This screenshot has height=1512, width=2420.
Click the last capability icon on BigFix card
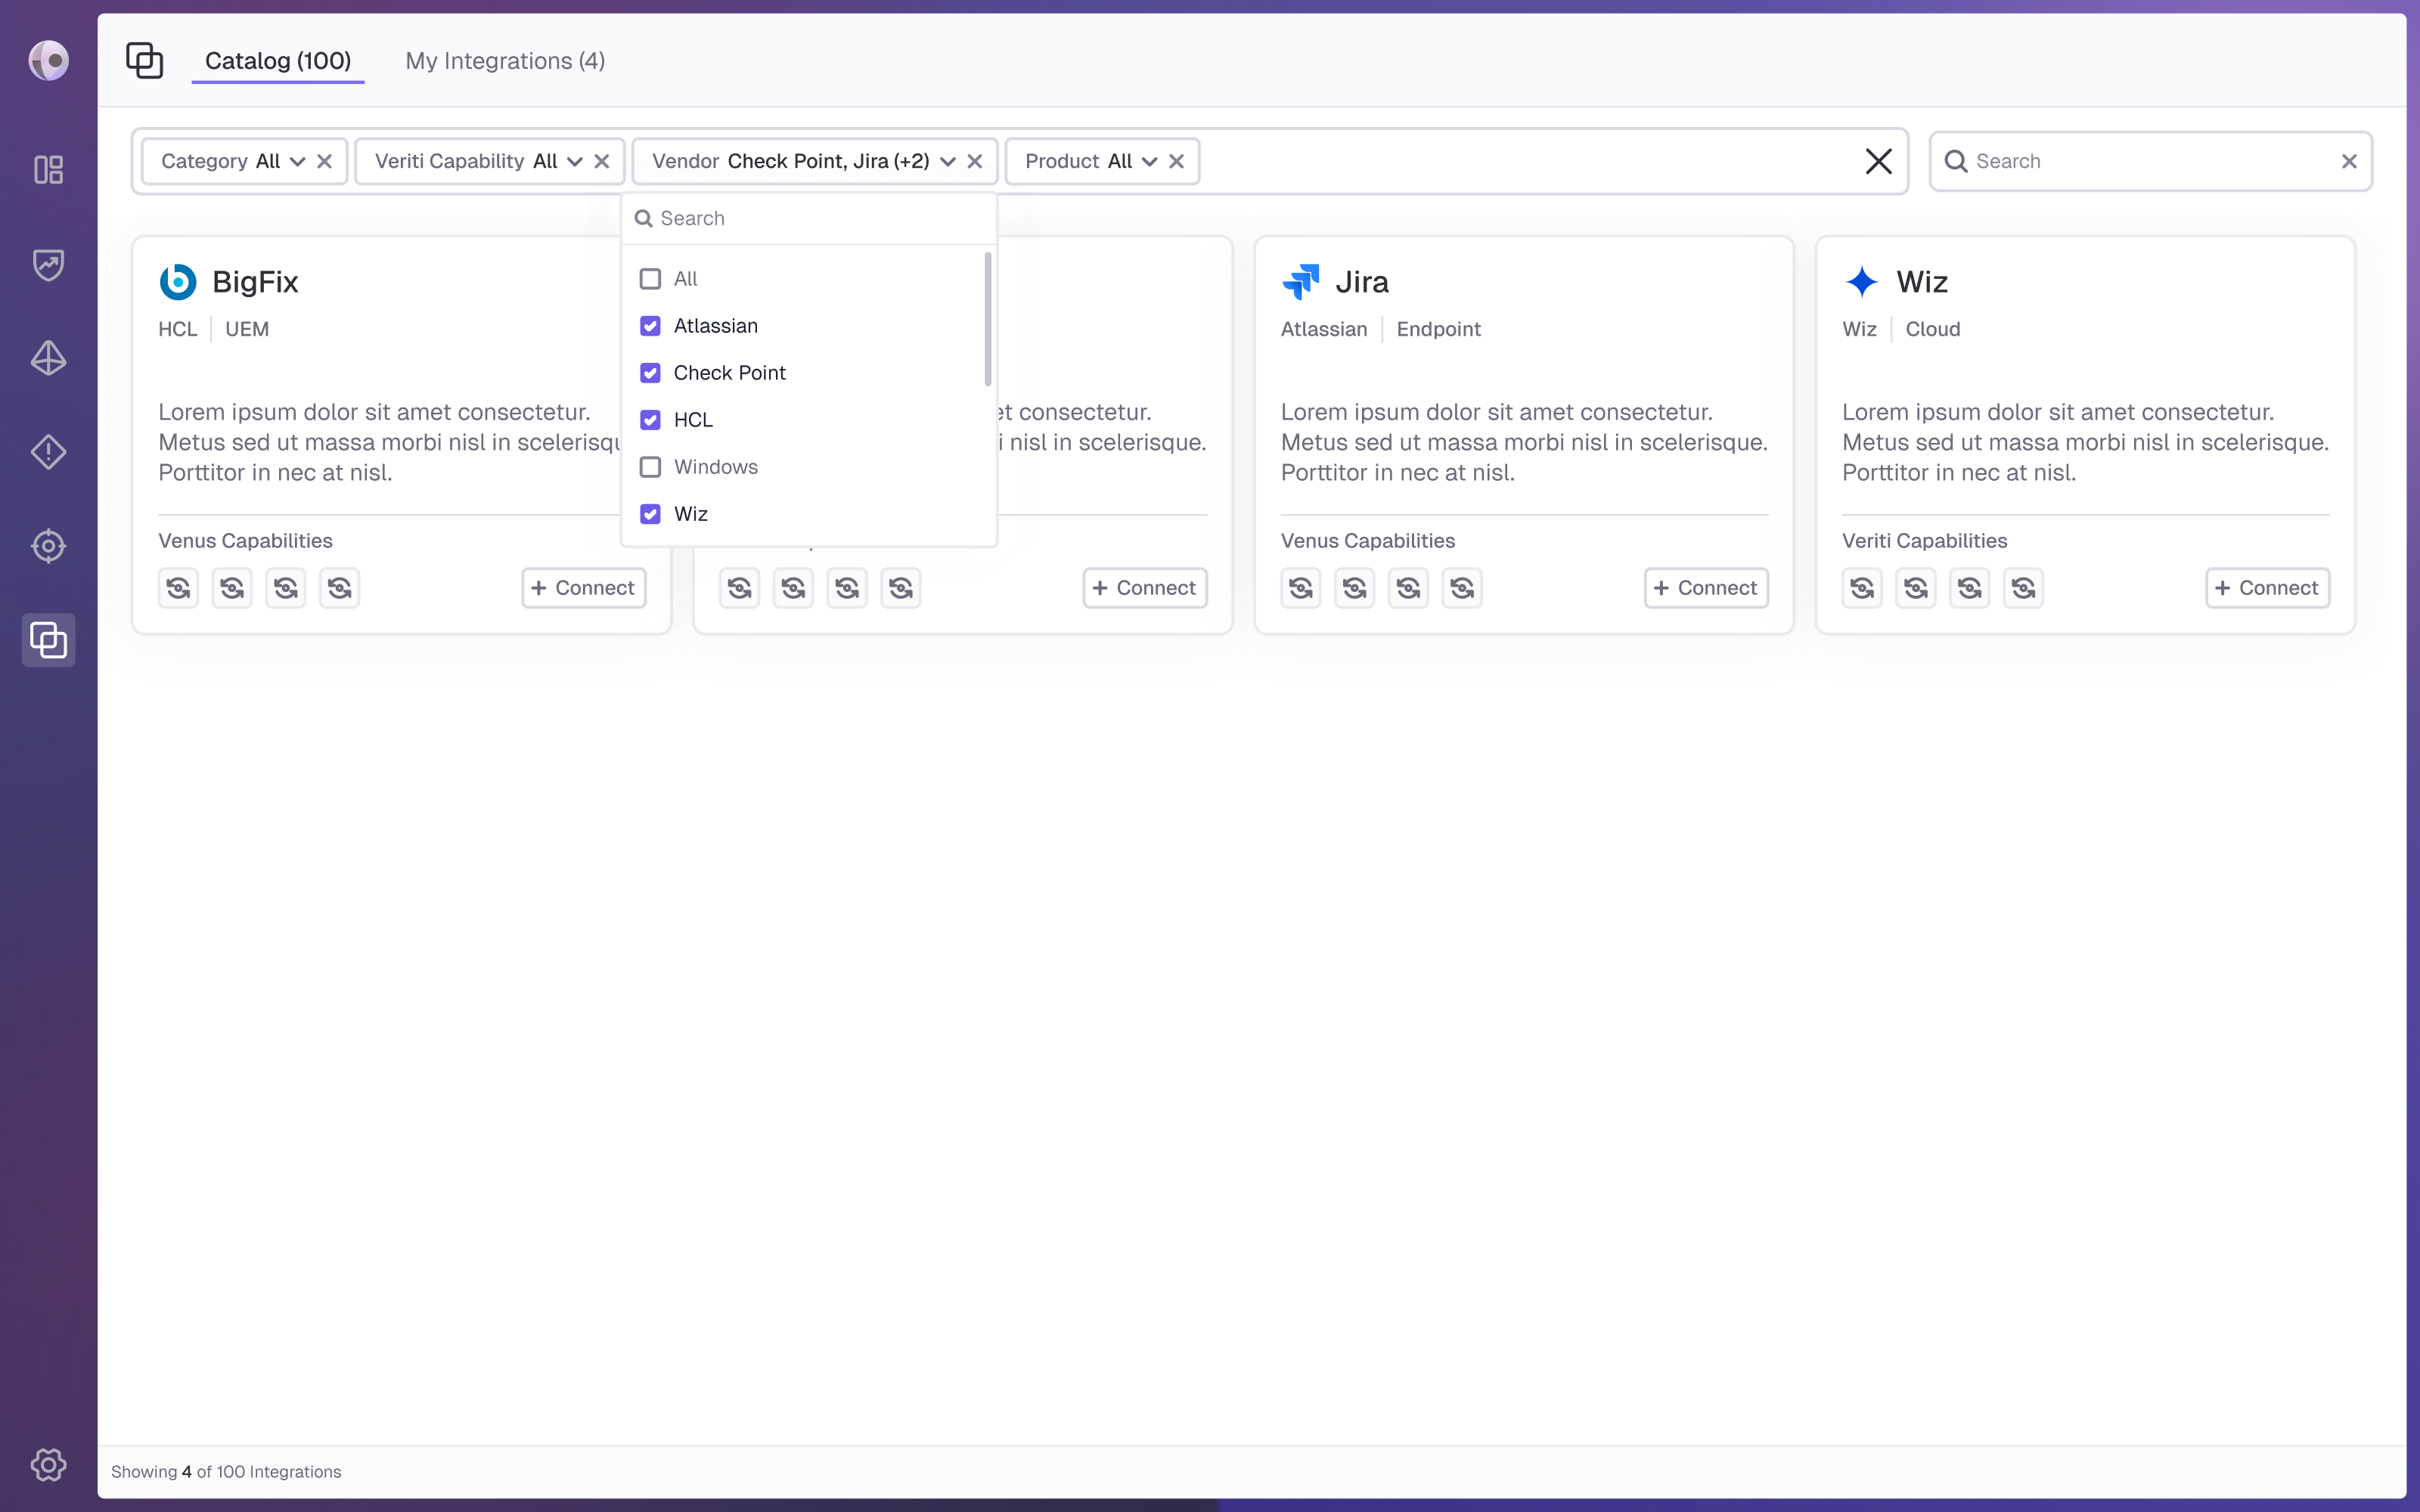coord(339,588)
